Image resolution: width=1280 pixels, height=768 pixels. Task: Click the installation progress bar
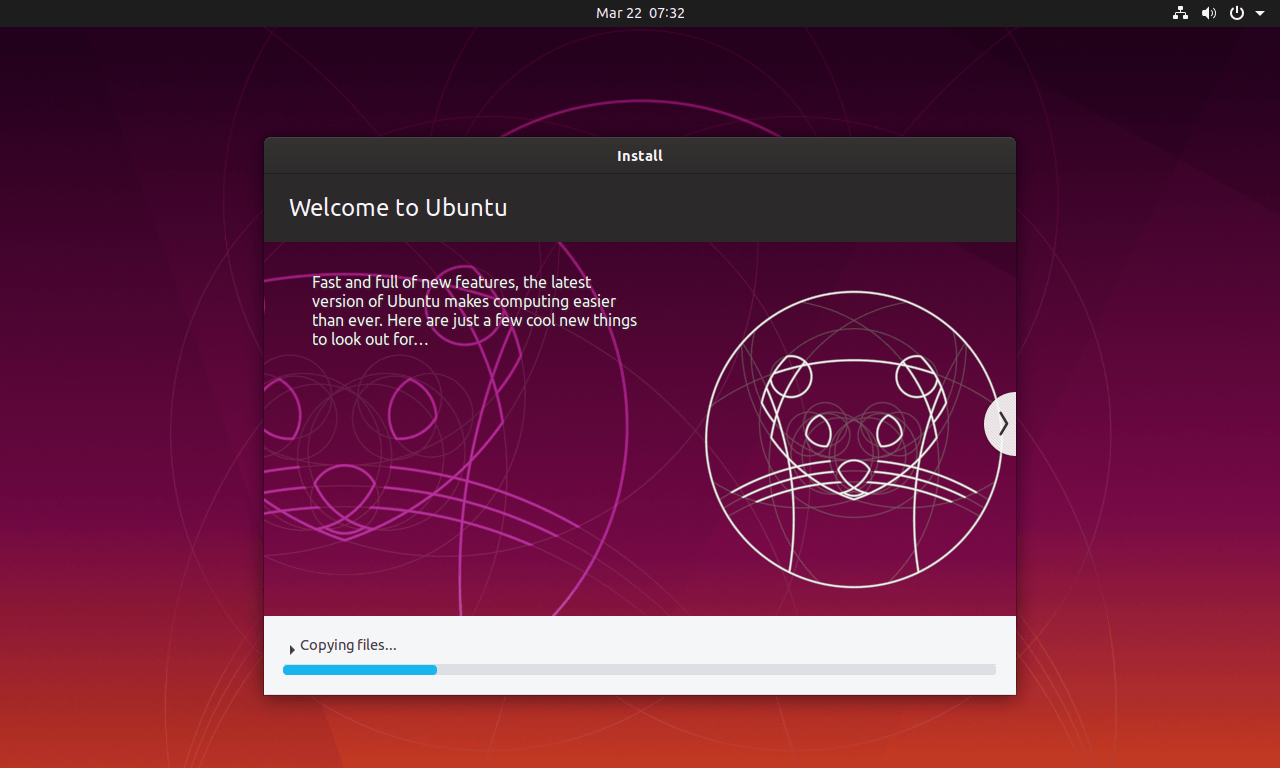(x=639, y=670)
